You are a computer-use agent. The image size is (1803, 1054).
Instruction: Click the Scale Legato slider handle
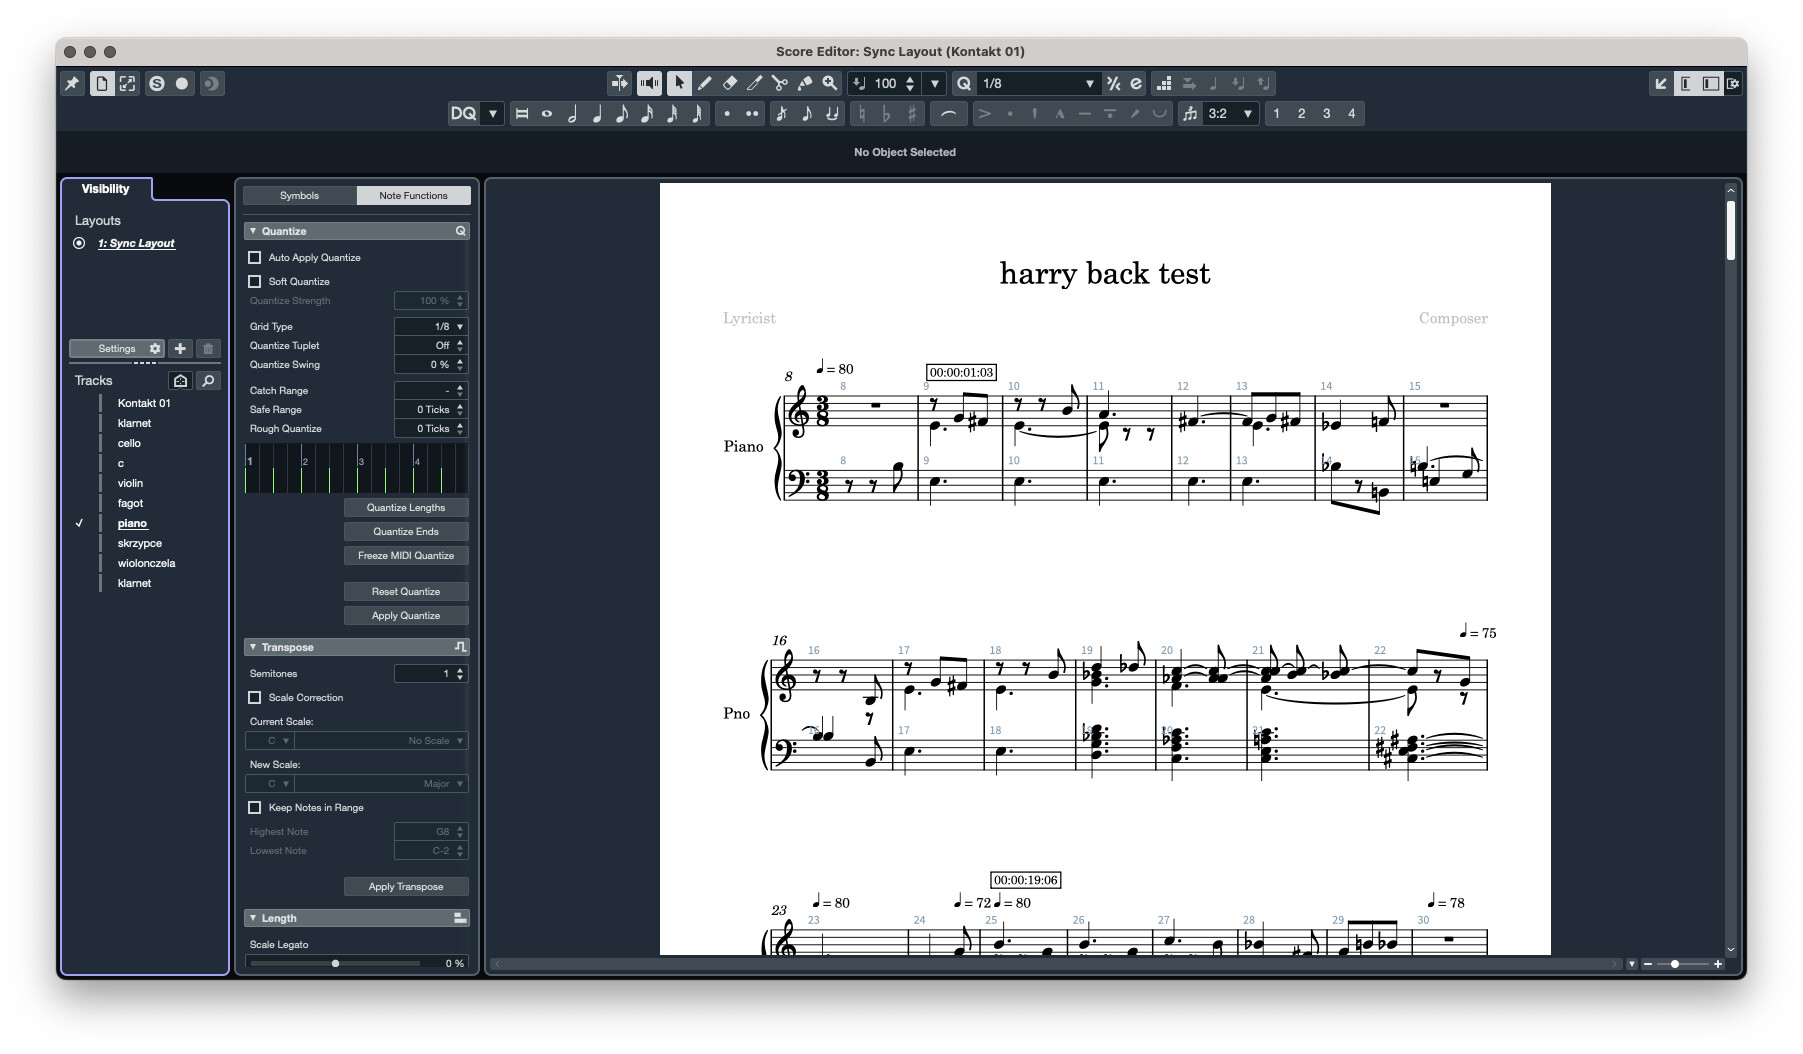(x=335, y=963)
